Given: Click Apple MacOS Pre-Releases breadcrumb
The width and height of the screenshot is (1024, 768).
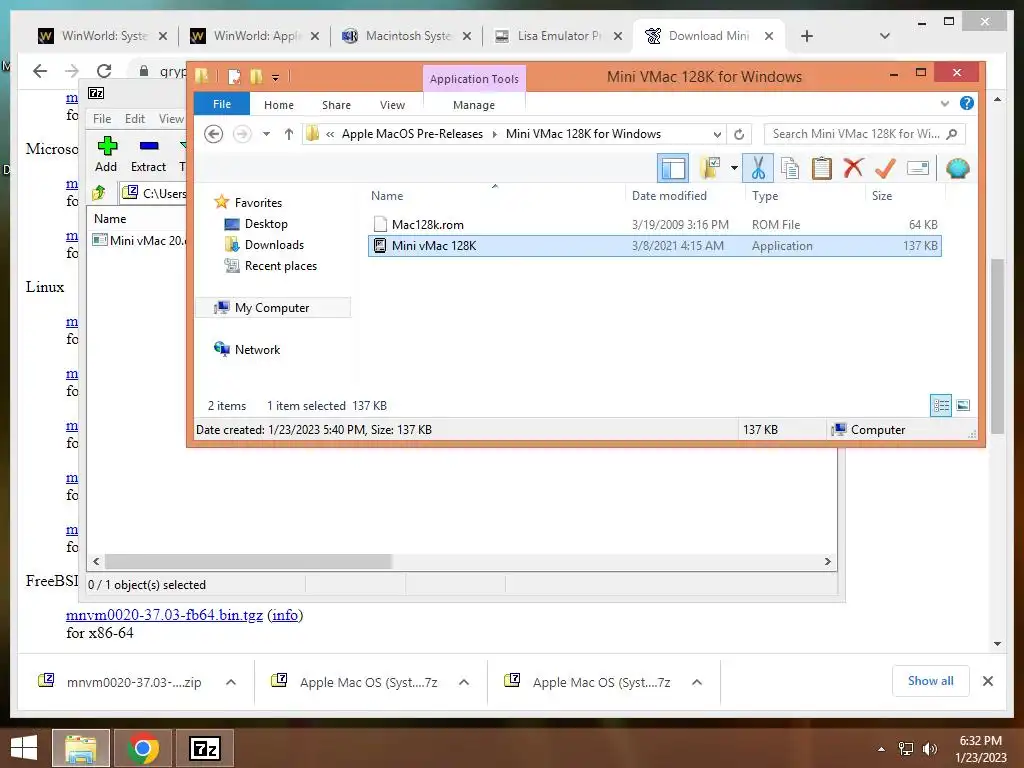Looking at the screenshot, I should tap(412, 134).
